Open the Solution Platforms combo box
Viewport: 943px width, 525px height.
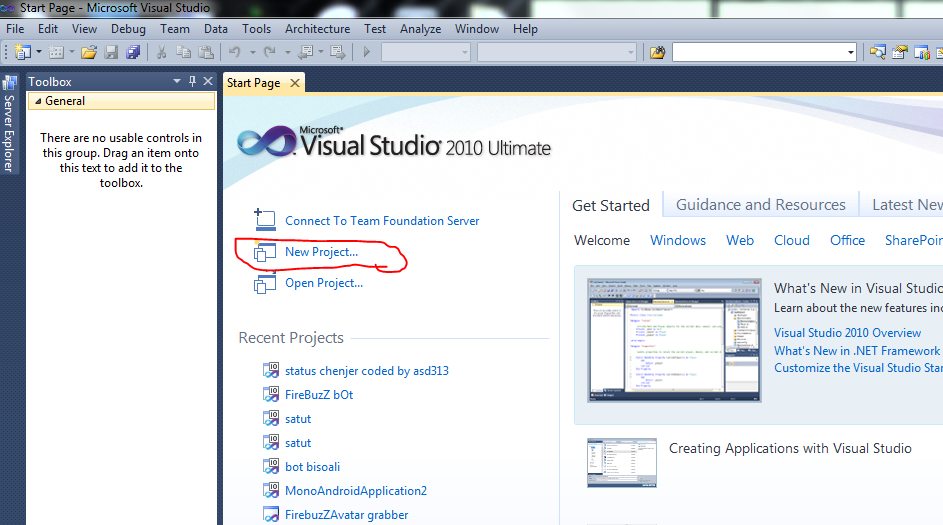point(557,52)
